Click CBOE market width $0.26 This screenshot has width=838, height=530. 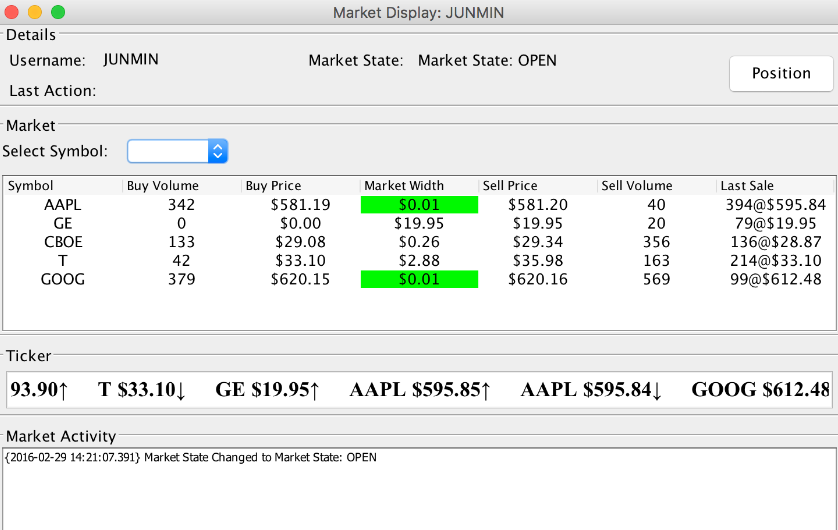click(419, 242)
